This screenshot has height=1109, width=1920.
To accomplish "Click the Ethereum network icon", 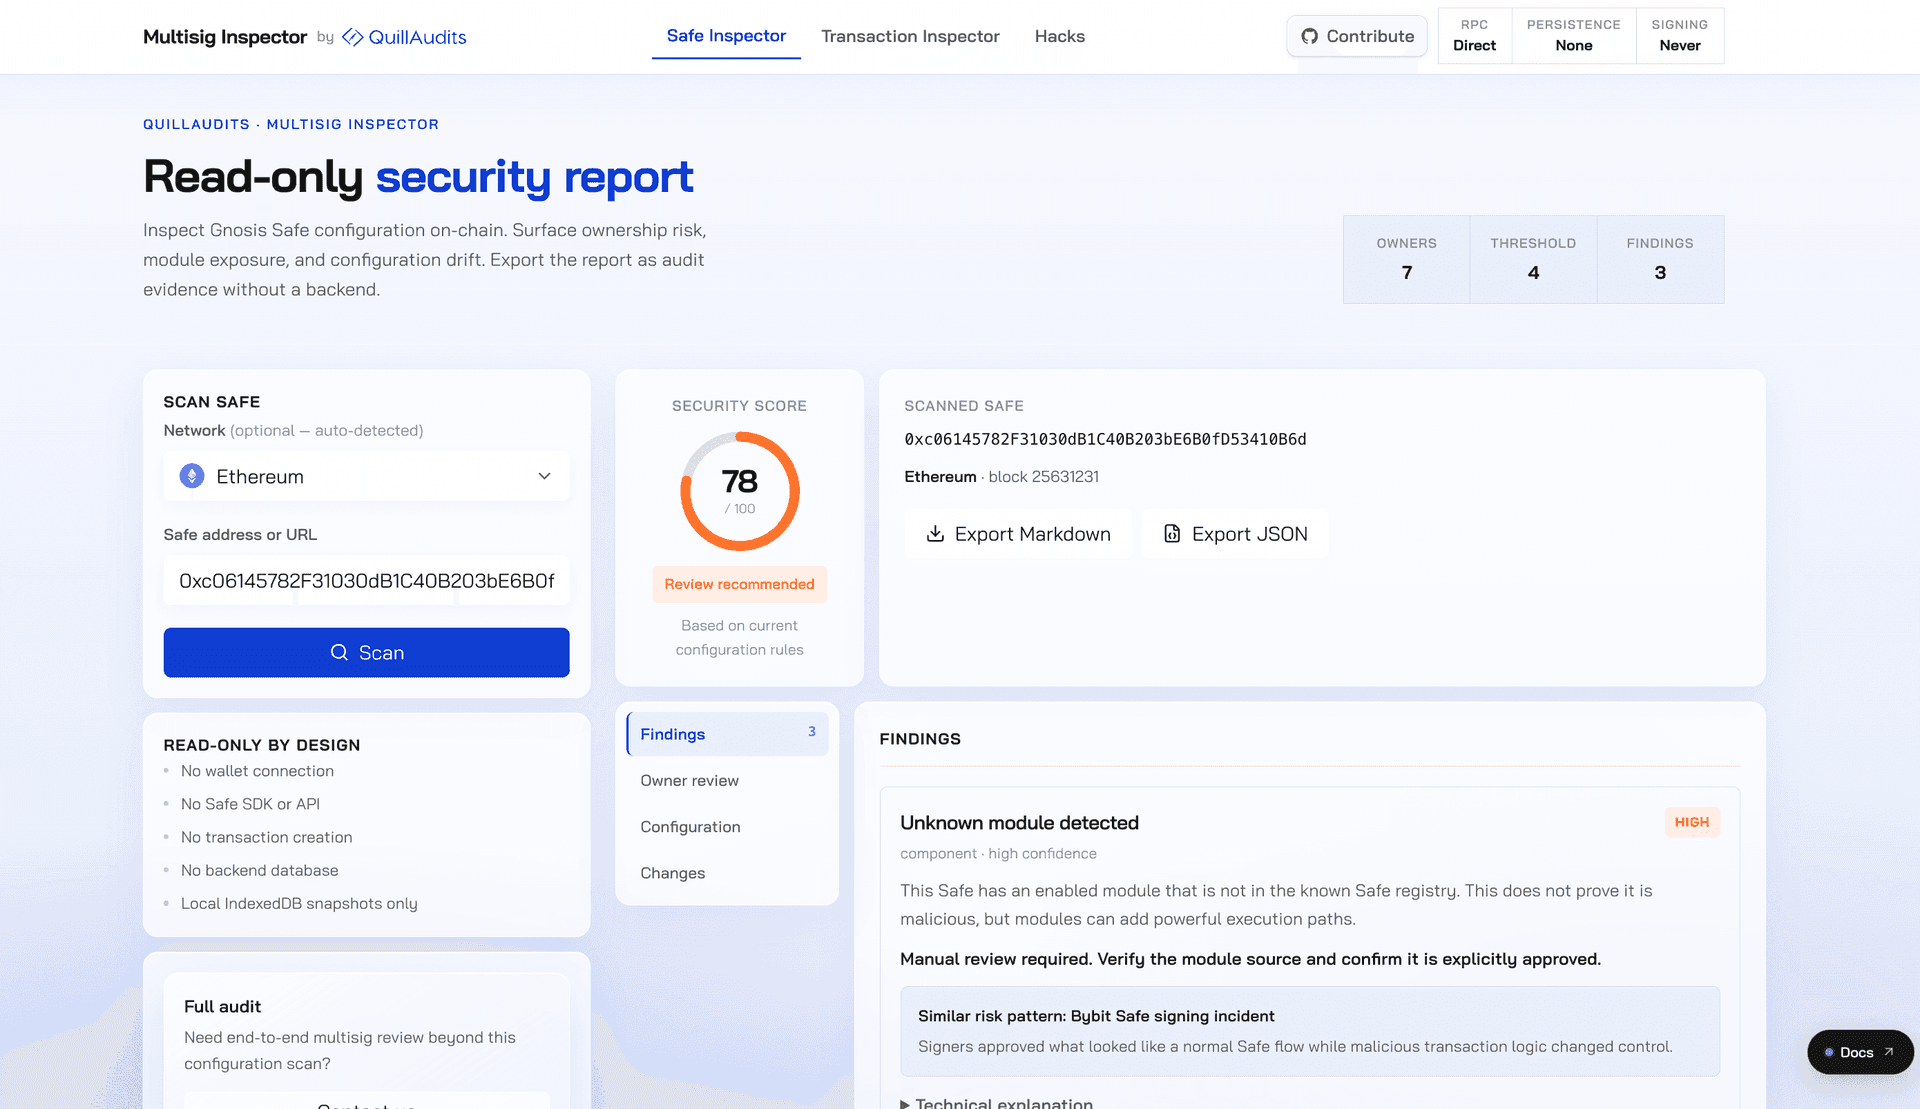I will (192, 476).
